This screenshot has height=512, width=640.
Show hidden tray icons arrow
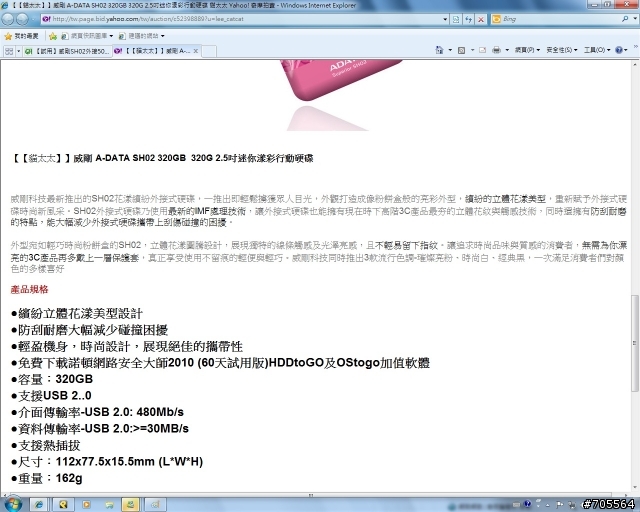tap(548, 505)
